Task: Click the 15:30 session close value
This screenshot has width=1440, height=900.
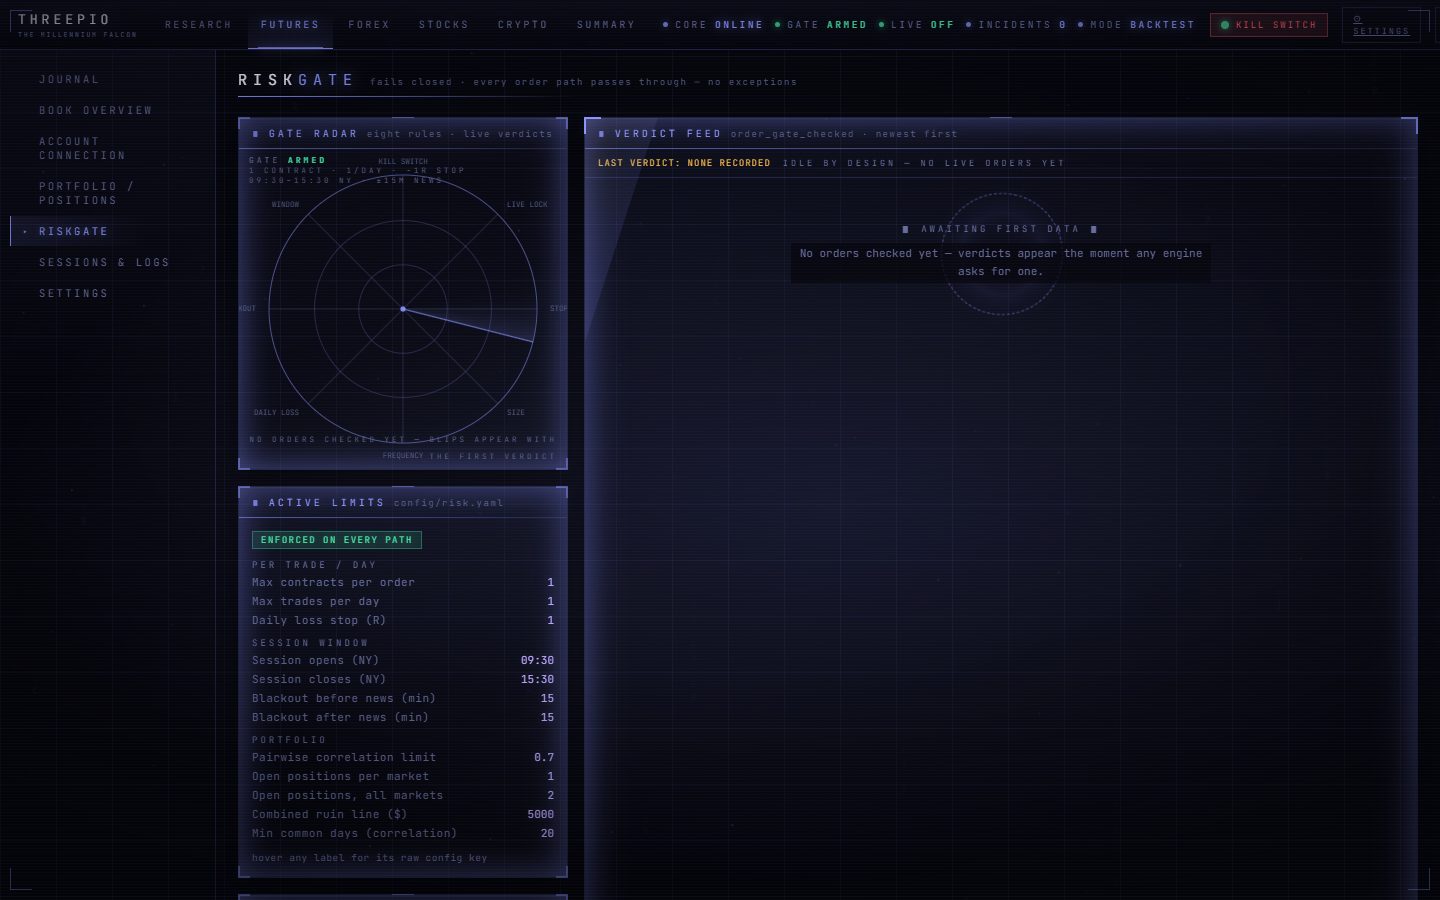Action: [537, 679]
